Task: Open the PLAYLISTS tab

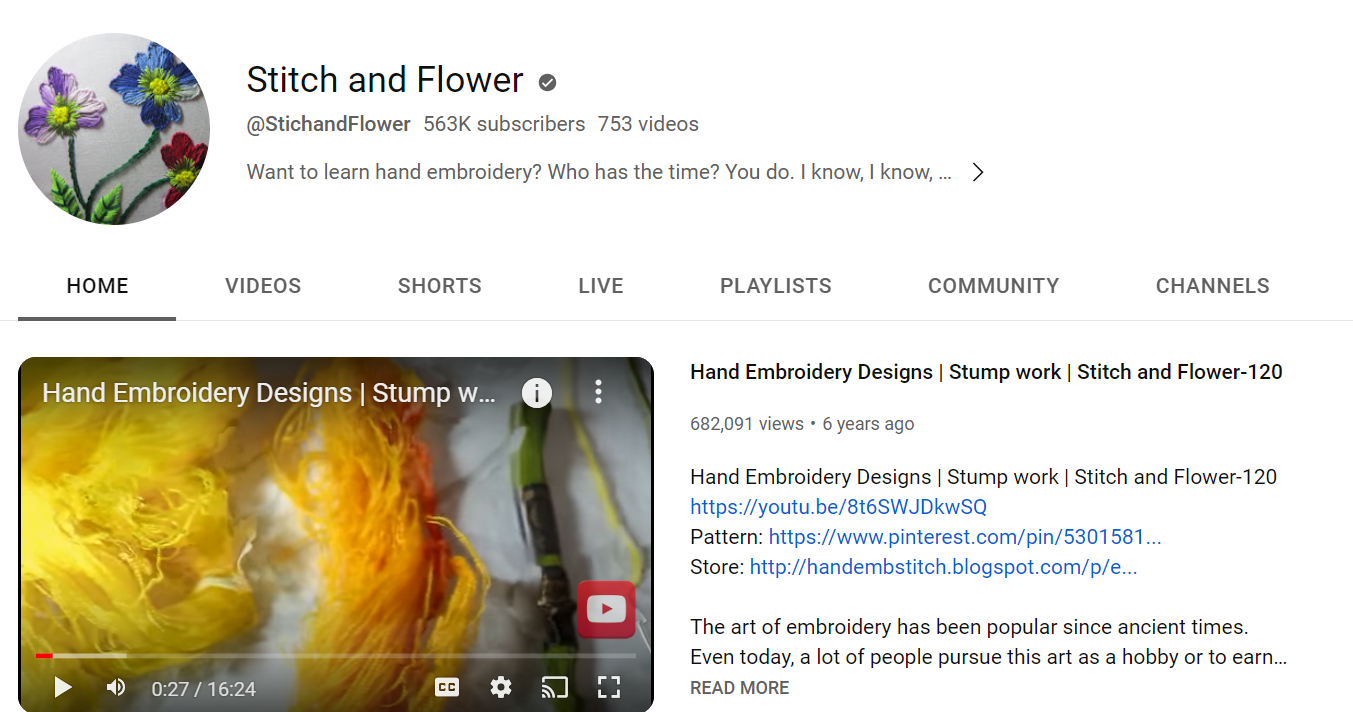Action: [776, 286]
